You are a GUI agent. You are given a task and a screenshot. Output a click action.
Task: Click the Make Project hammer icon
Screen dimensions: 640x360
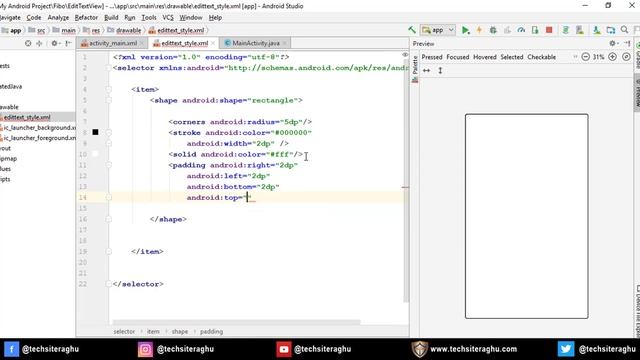click(412, 30)
